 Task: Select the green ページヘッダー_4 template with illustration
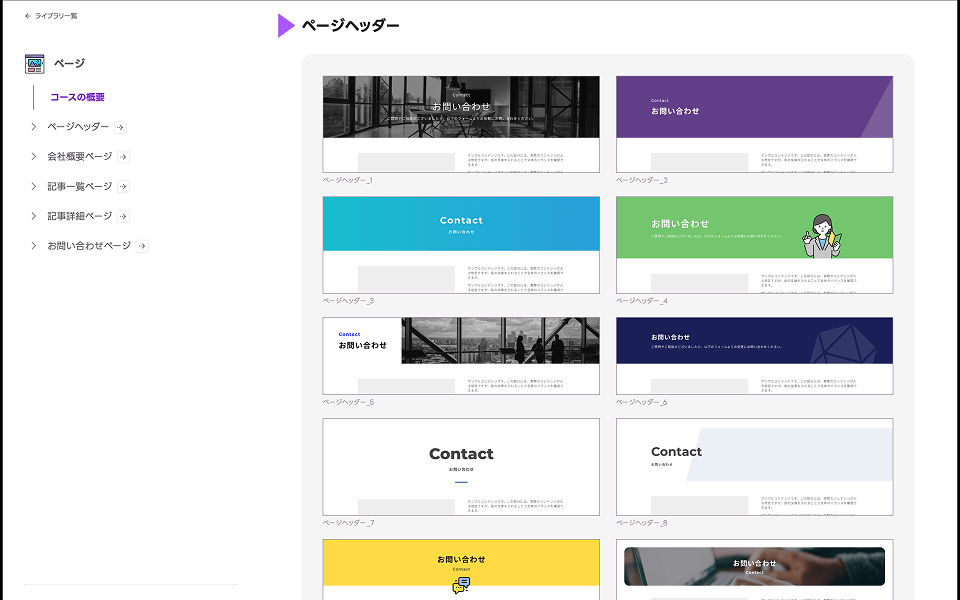(754, 244)
